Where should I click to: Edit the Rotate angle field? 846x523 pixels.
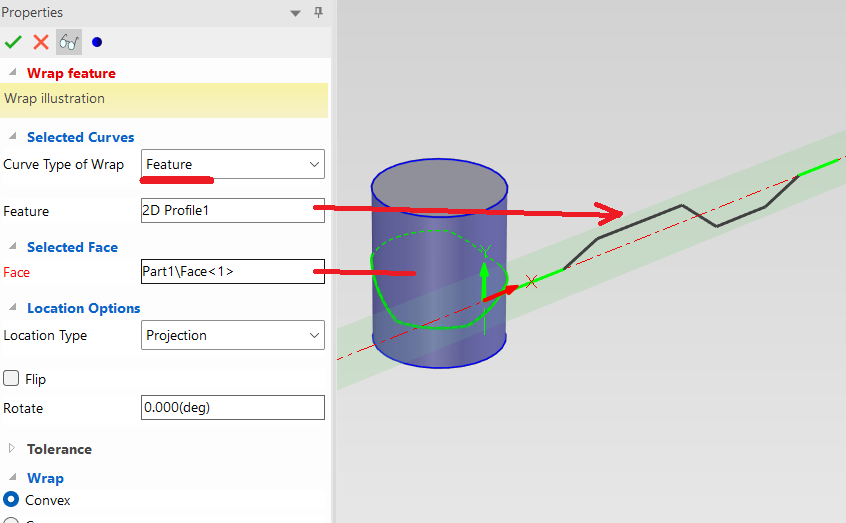pos(233,407)
